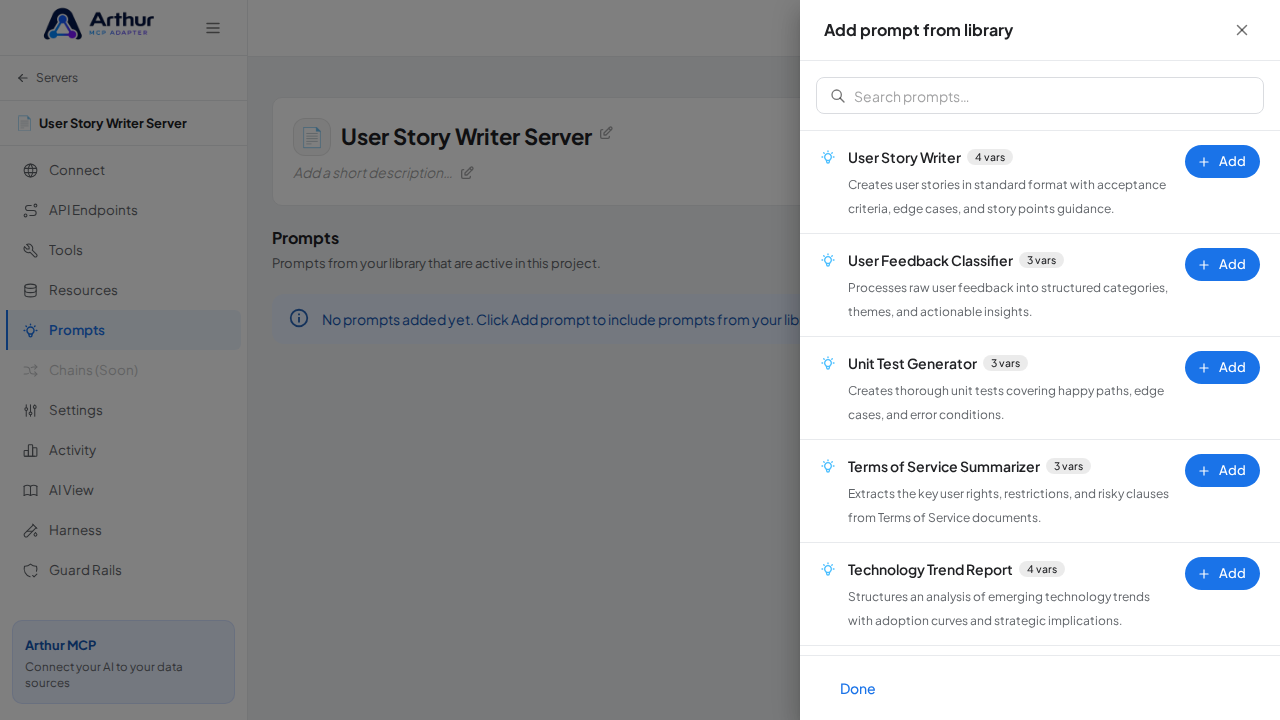Open the Resources page
The height and width of the screenshot is (720, 1280).
[123, 290]
